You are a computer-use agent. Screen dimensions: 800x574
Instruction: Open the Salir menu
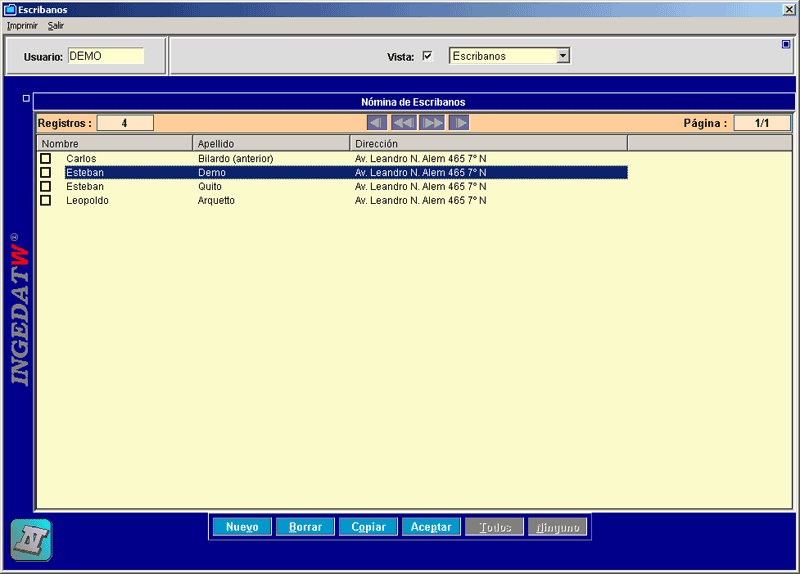pos(56,26)
